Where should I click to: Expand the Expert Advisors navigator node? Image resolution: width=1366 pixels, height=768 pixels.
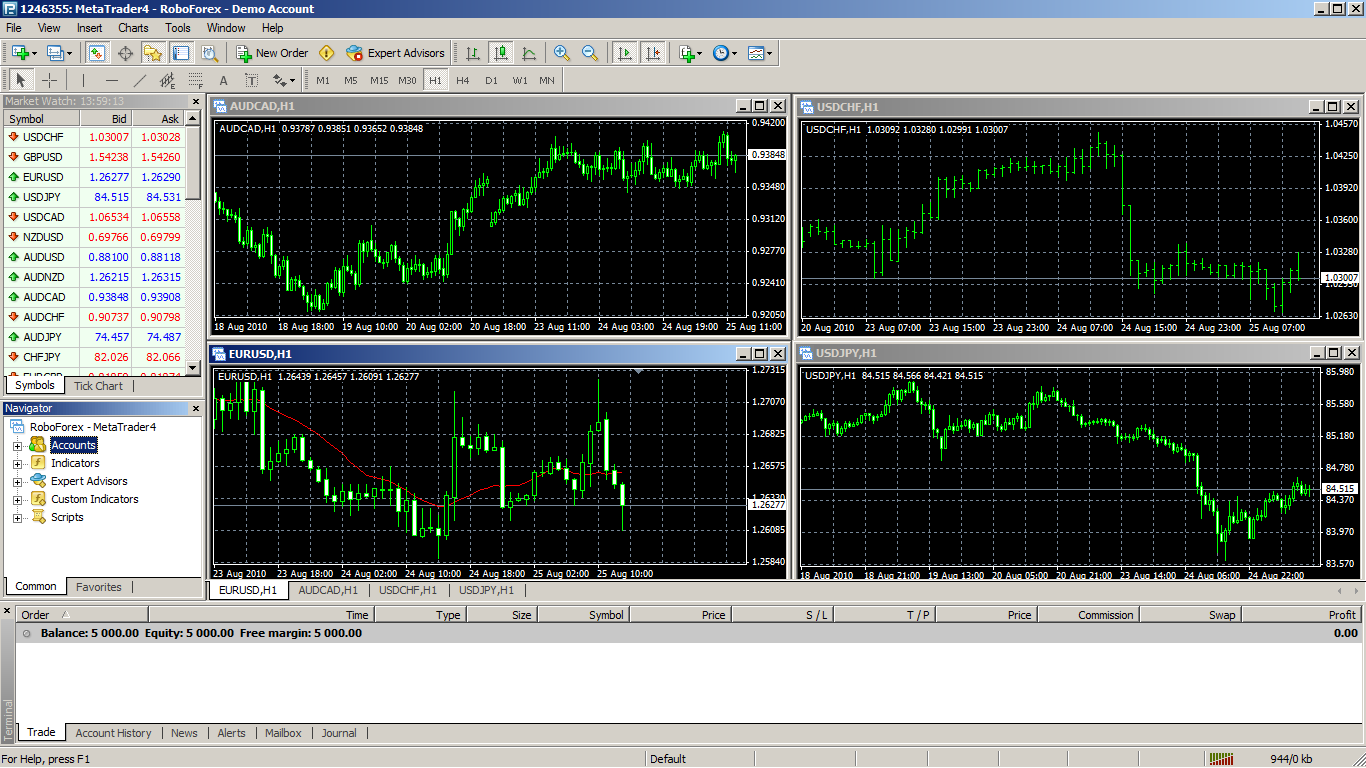point(17,482)
